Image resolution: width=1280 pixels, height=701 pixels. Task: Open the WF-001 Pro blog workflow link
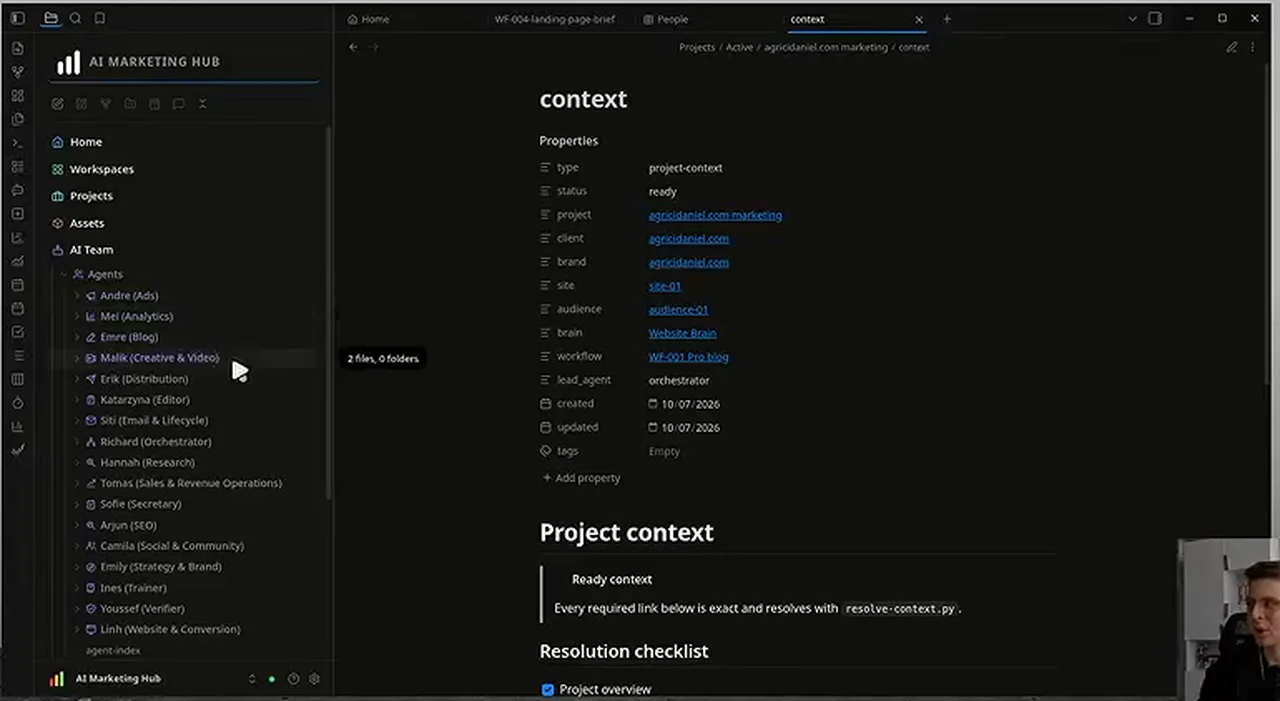(688, 357)
